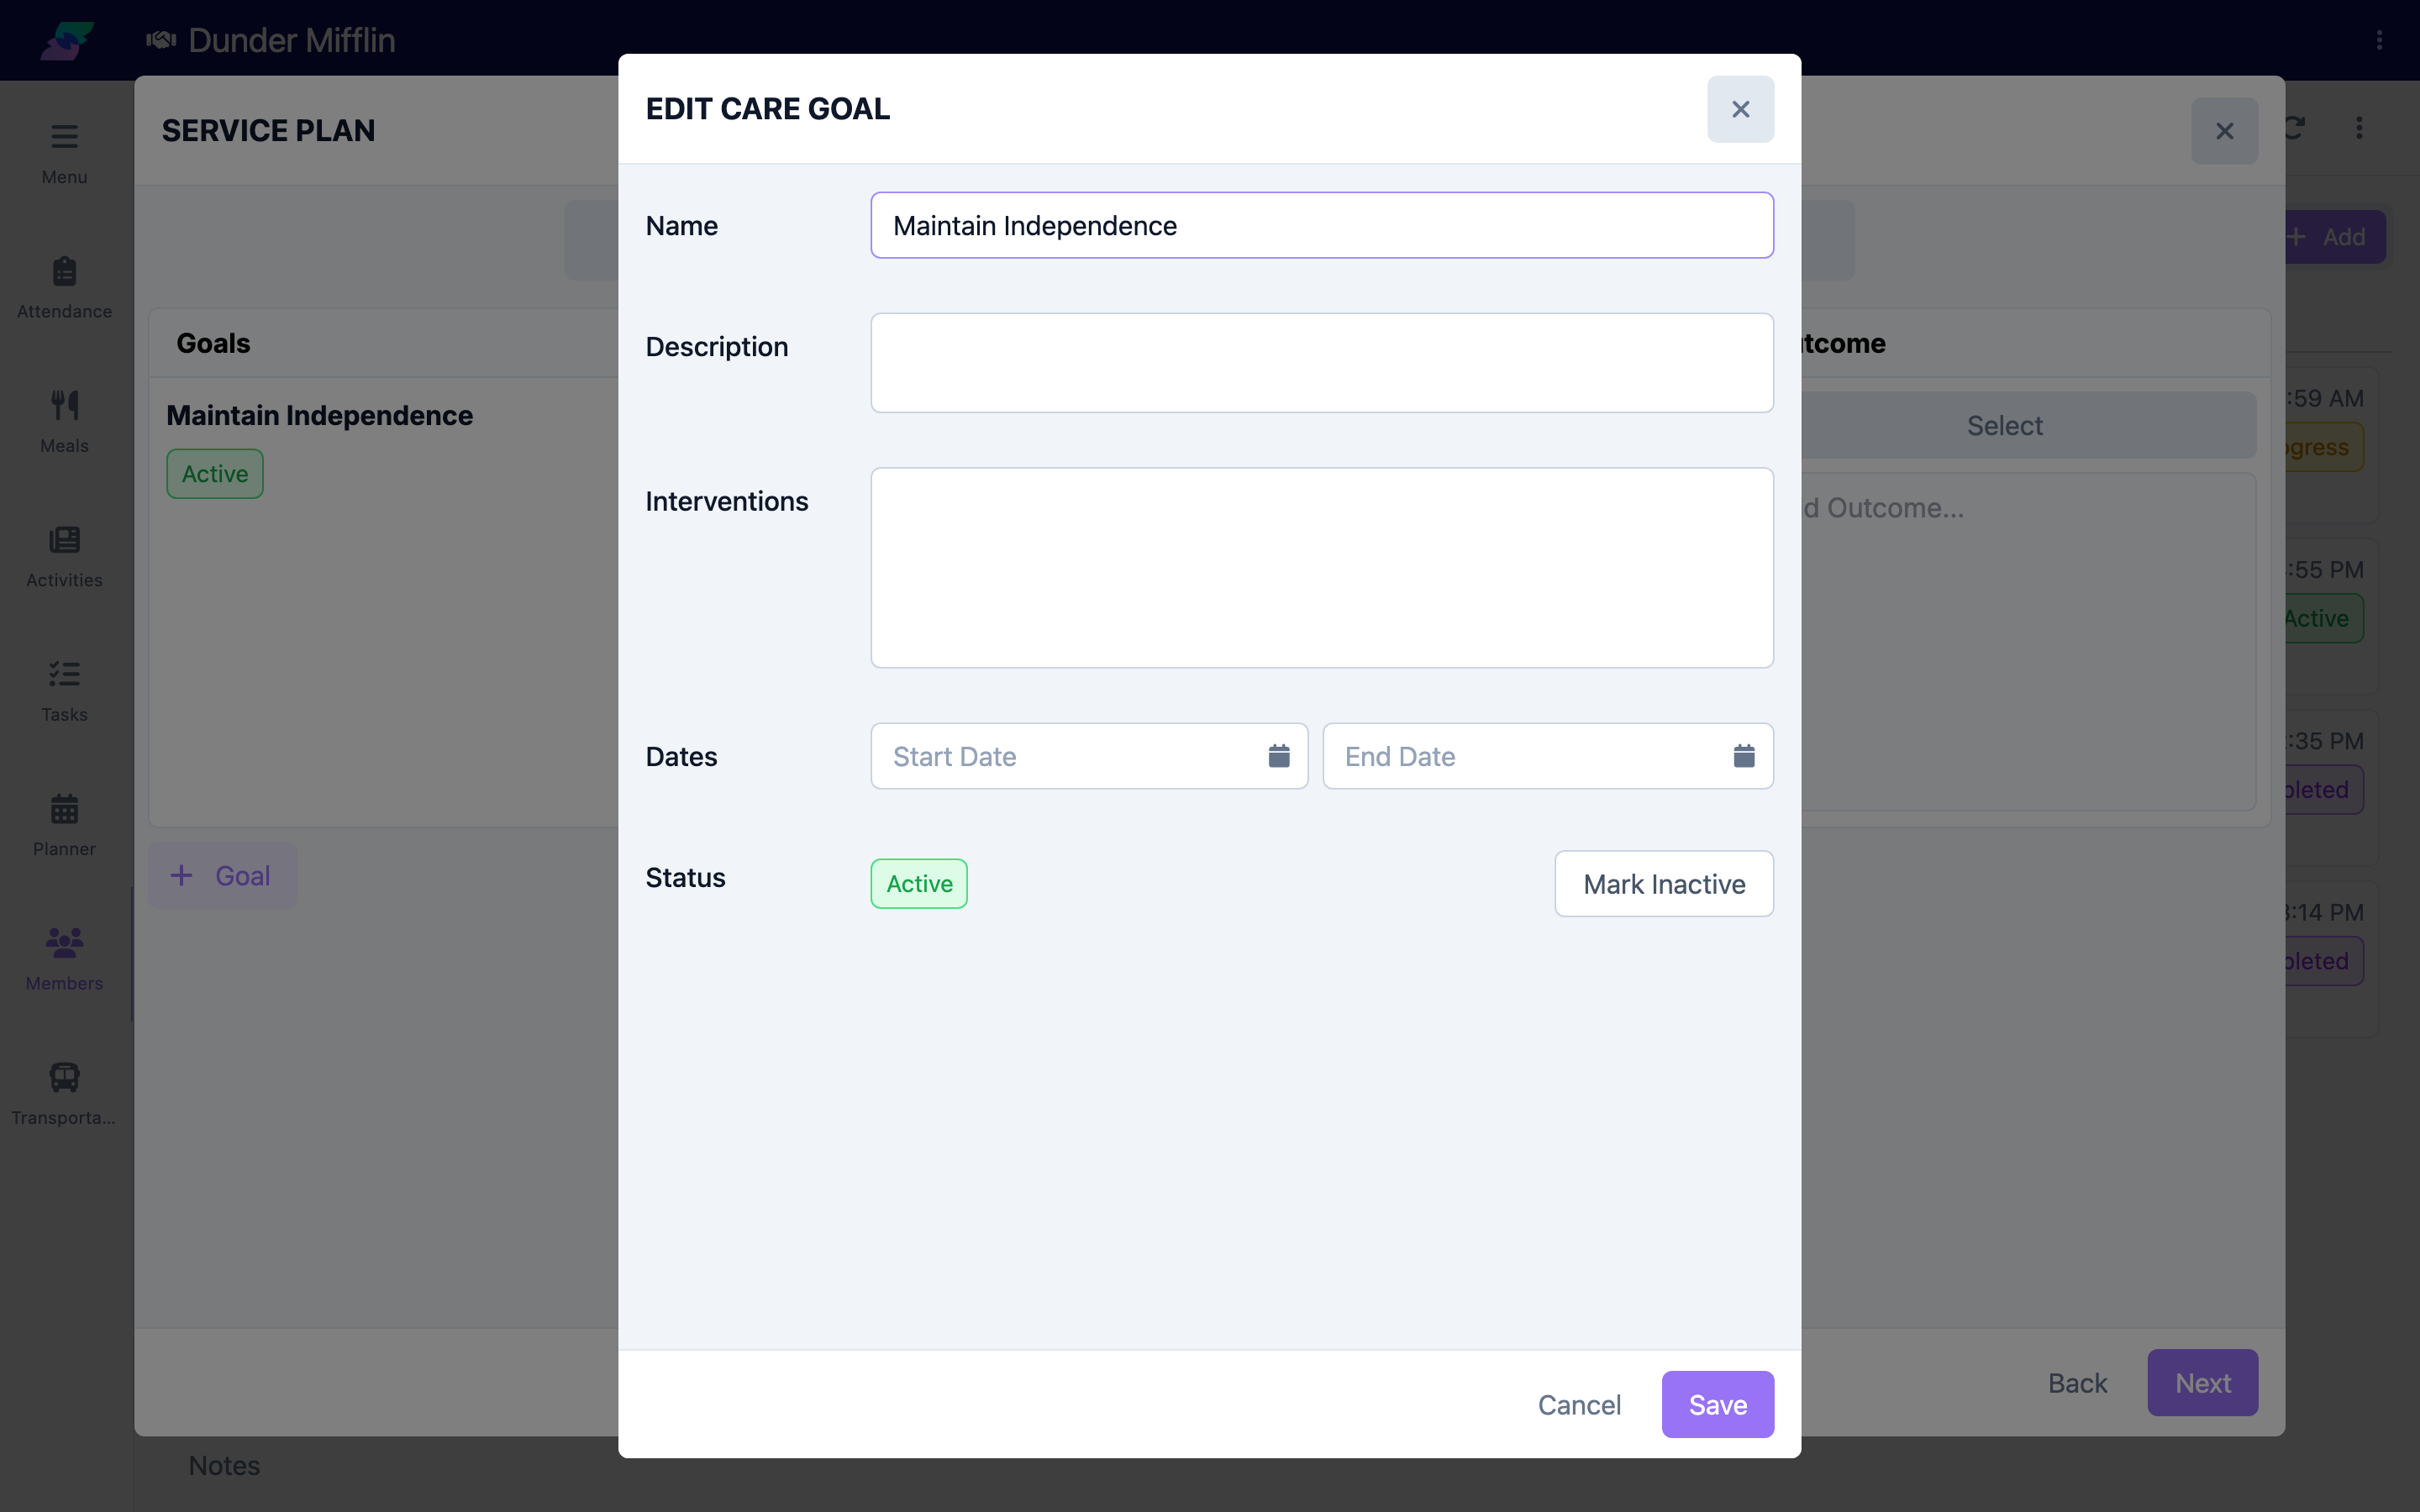This screenshot has height=1512, width=2420.
Task: Click the Dunder Mifflin title
Action: pyautogui.click(x=292, y=40)
